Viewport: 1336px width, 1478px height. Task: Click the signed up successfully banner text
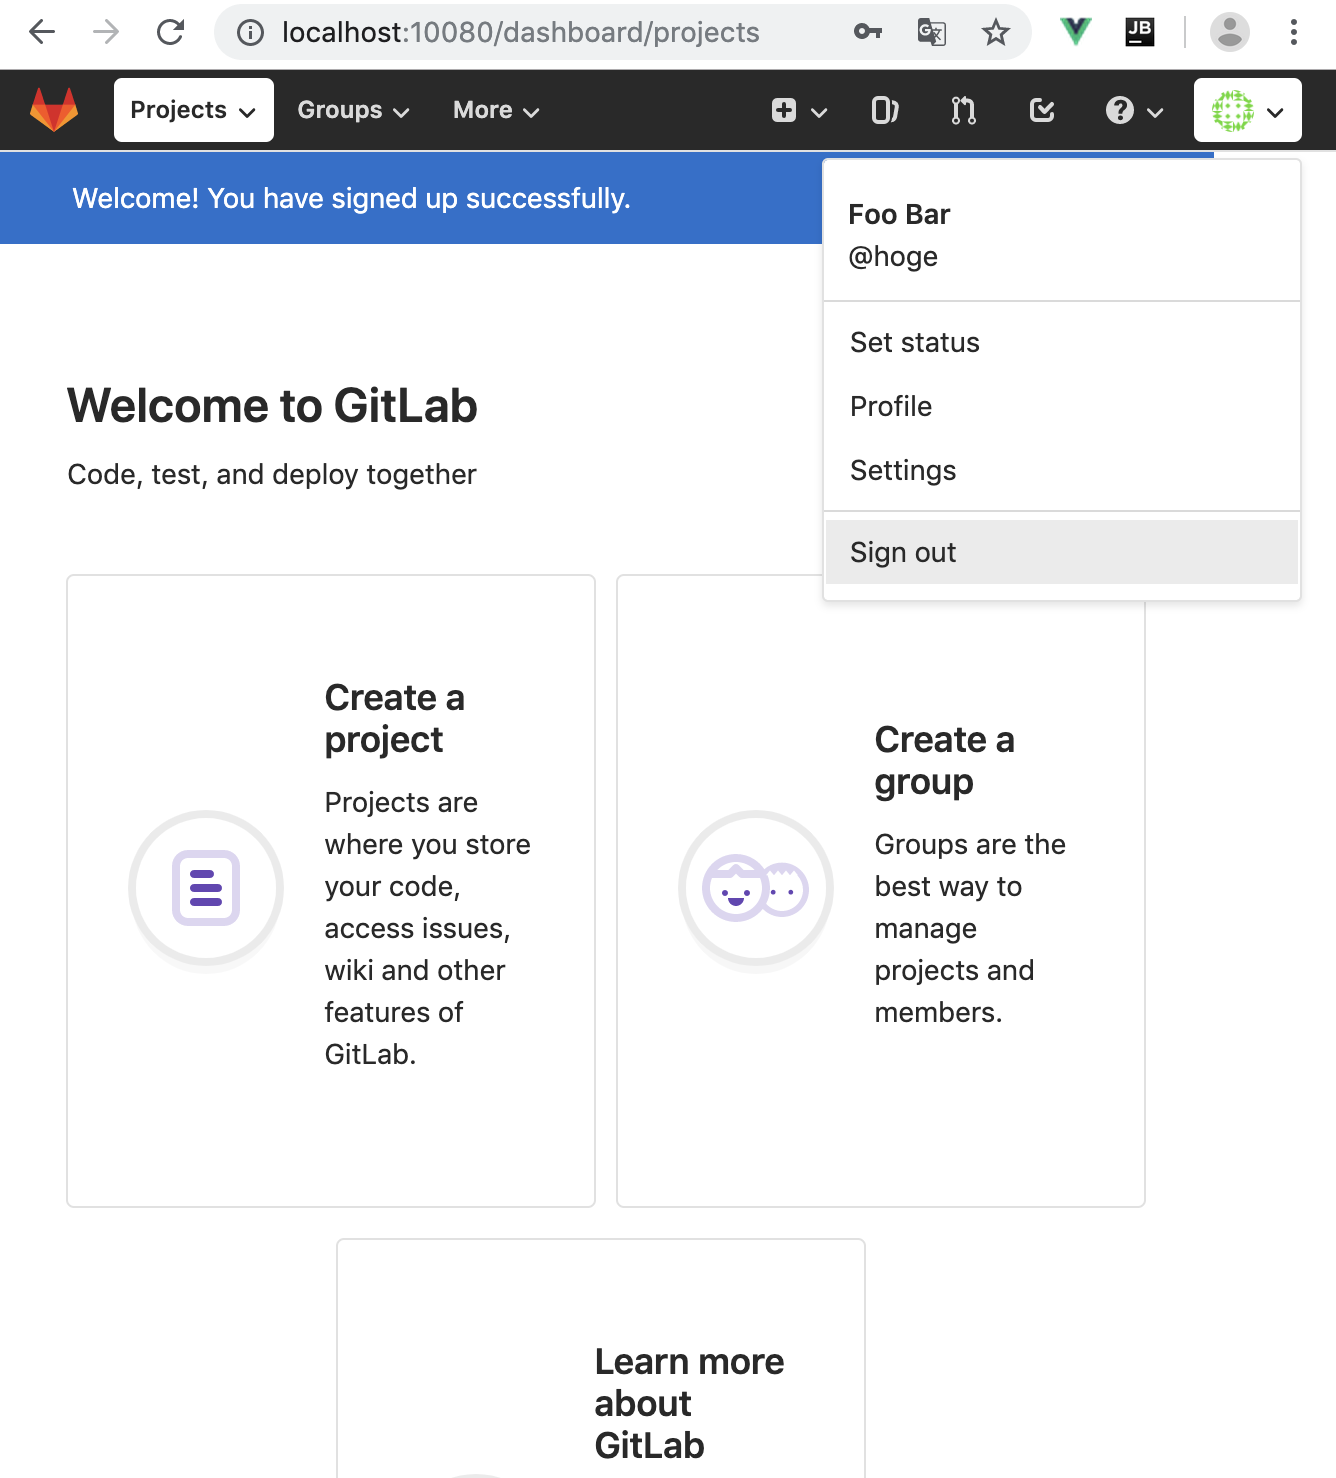coord(351,198)
